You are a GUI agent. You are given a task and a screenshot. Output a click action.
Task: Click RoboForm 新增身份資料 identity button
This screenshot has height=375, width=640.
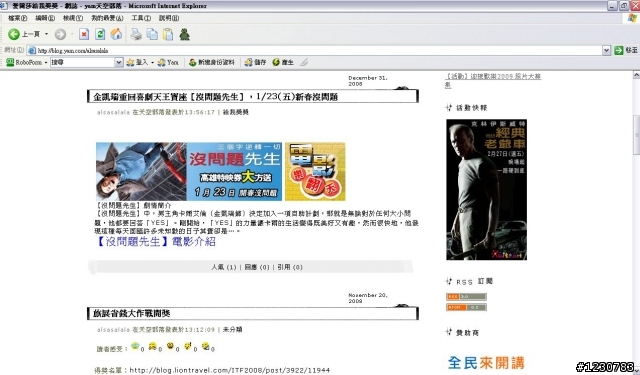pos(212,62)
